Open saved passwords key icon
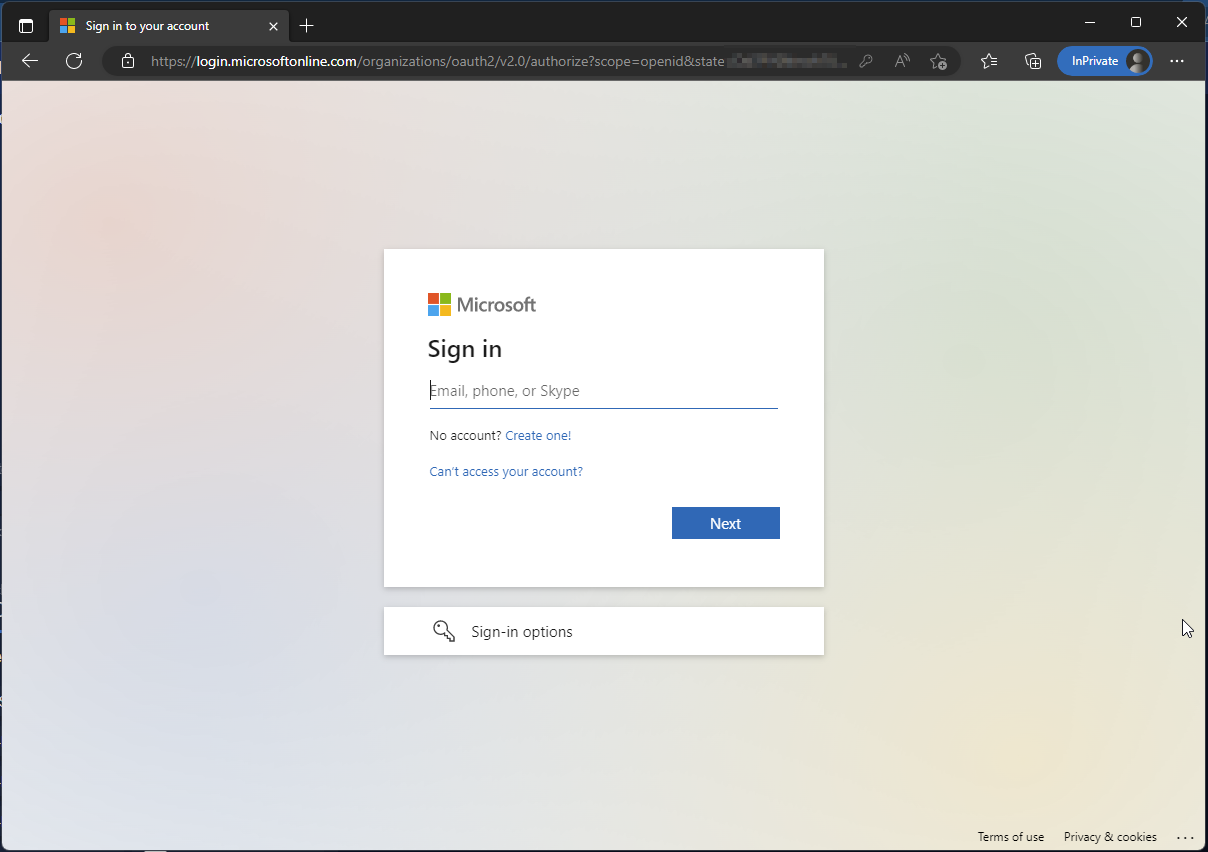 click(866, 61)
